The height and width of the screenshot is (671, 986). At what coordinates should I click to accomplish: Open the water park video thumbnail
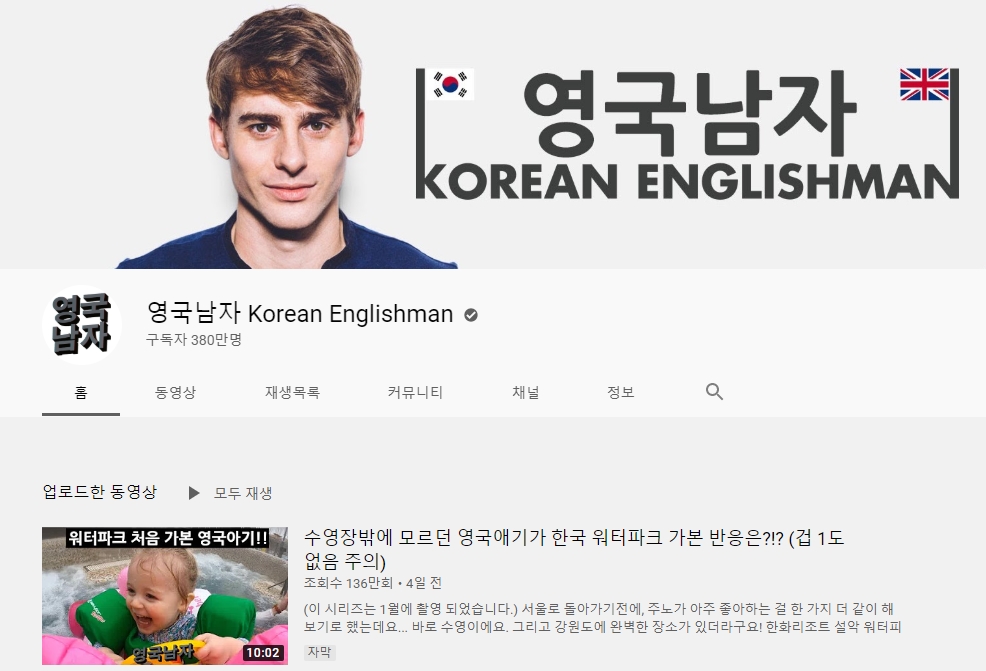[x=165, y=596]
